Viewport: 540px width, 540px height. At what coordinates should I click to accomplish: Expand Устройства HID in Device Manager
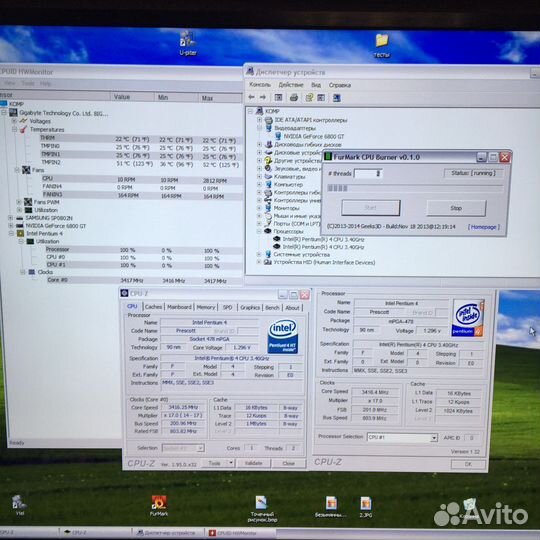pos(259,262)
